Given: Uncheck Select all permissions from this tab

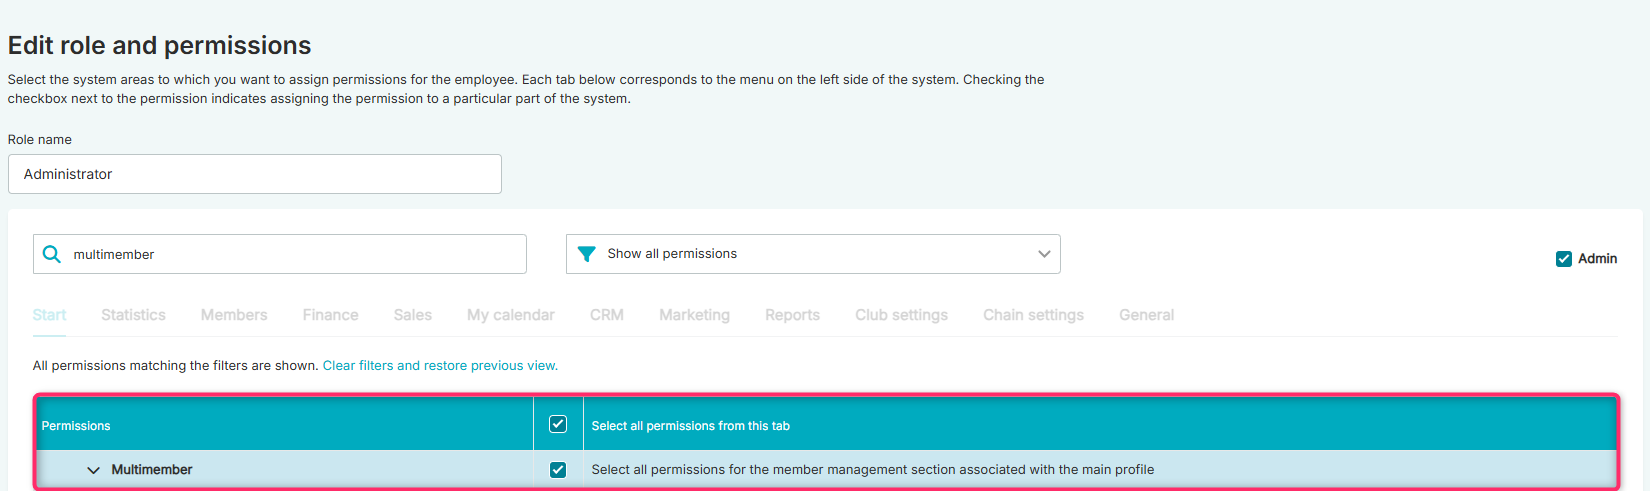Looking at the screenshot, I should coord(558,424).
